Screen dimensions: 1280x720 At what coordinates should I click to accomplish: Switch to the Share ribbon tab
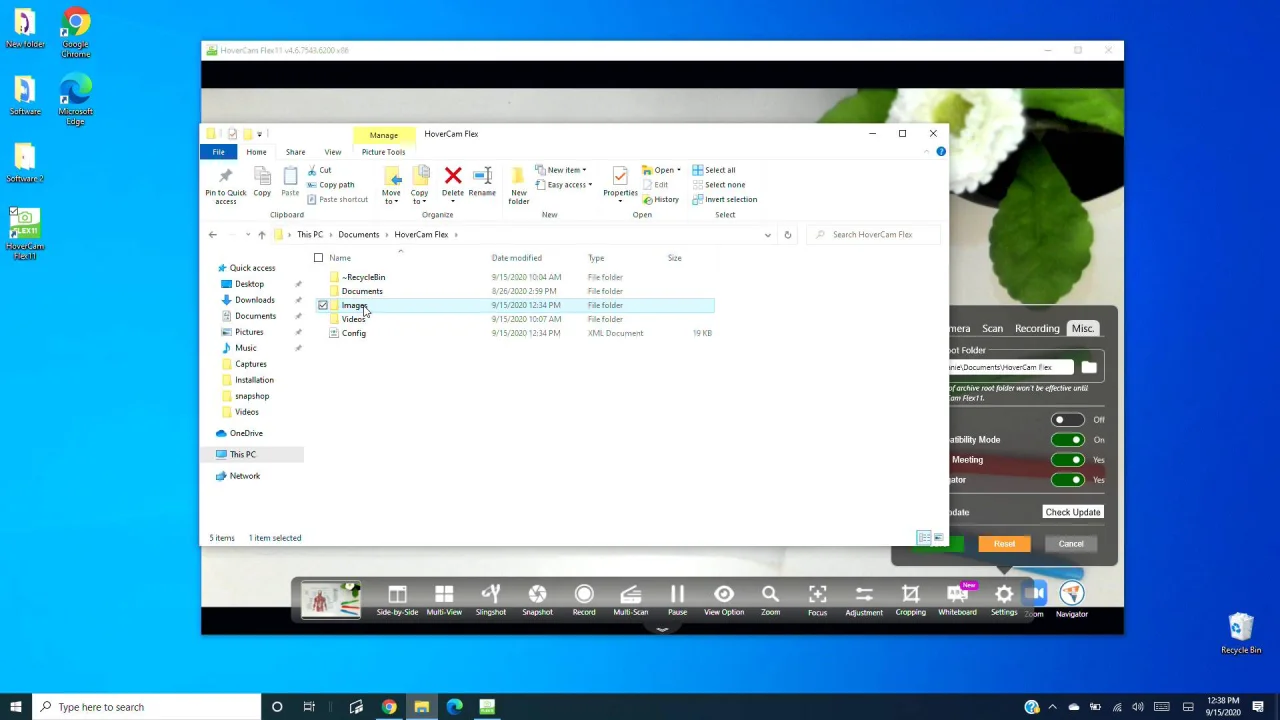pyautogui.click(x=295, y=152)
